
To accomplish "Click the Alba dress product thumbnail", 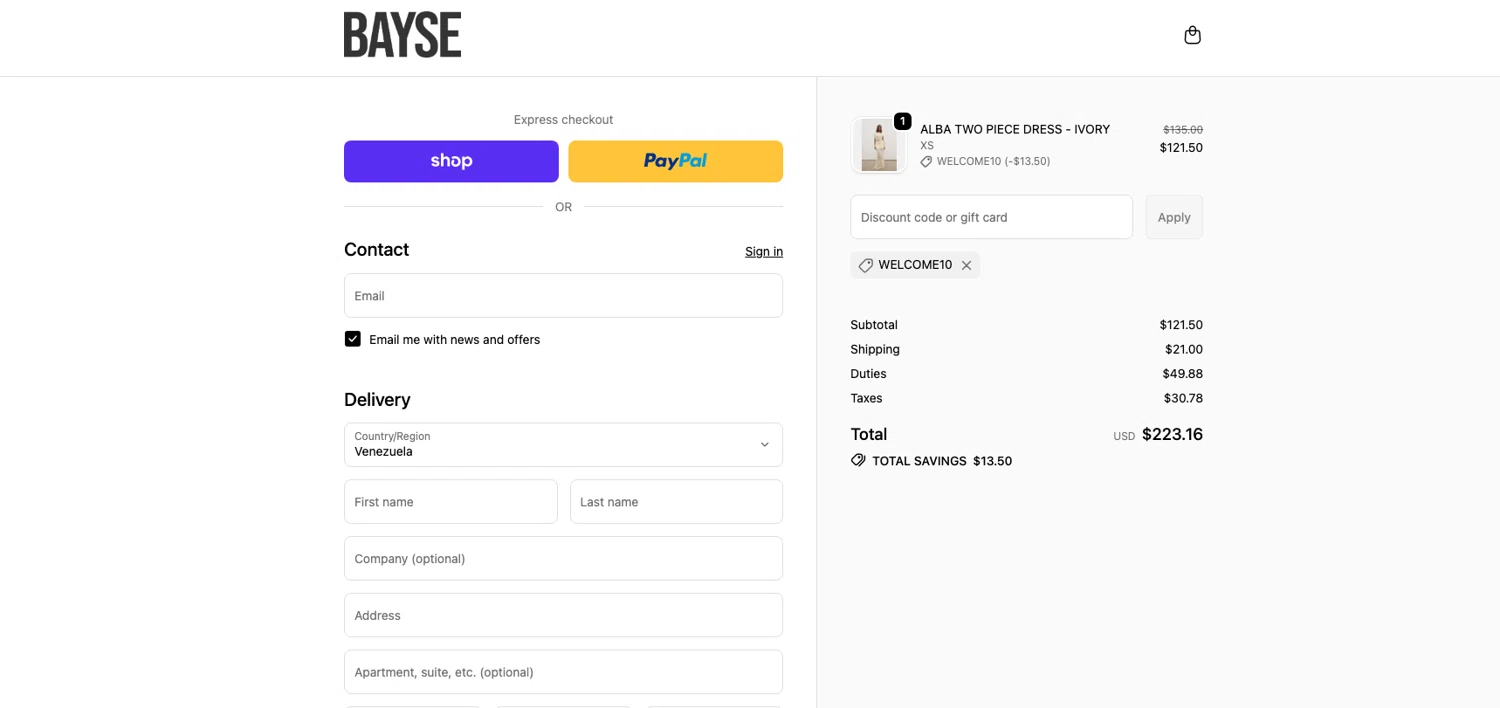I will [x=879, y=146].
